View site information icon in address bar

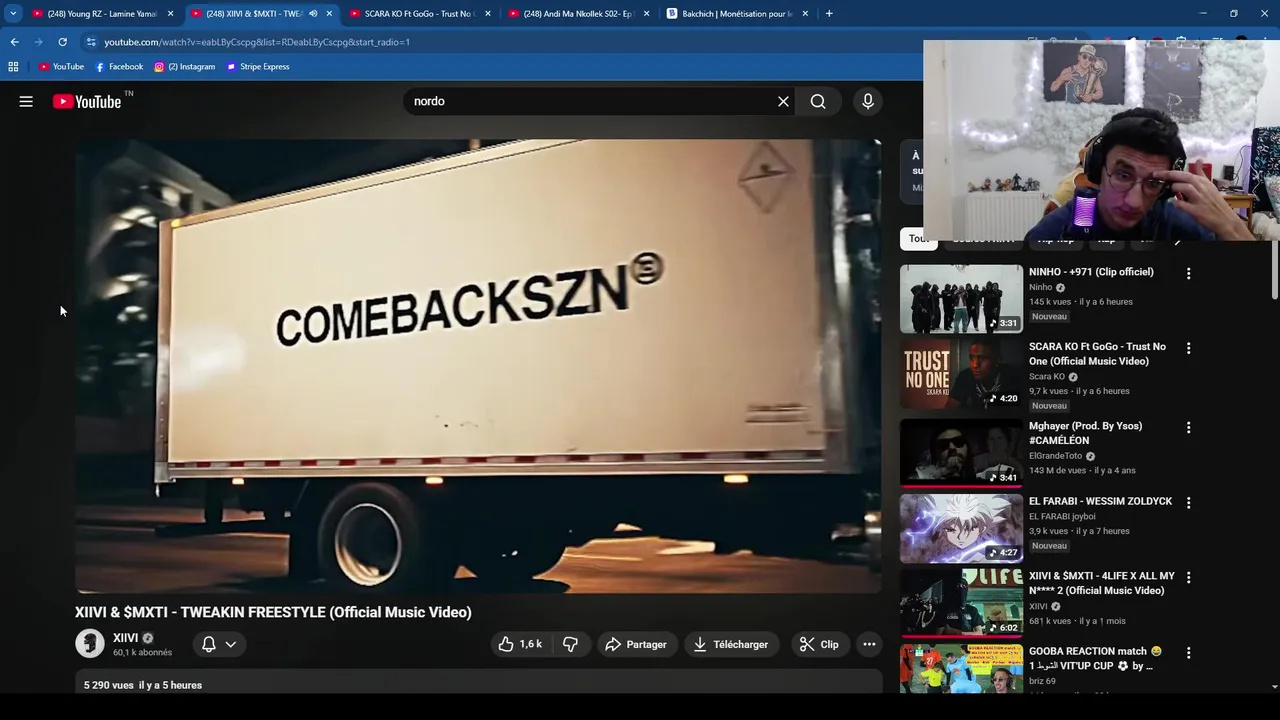coord(91,42)
